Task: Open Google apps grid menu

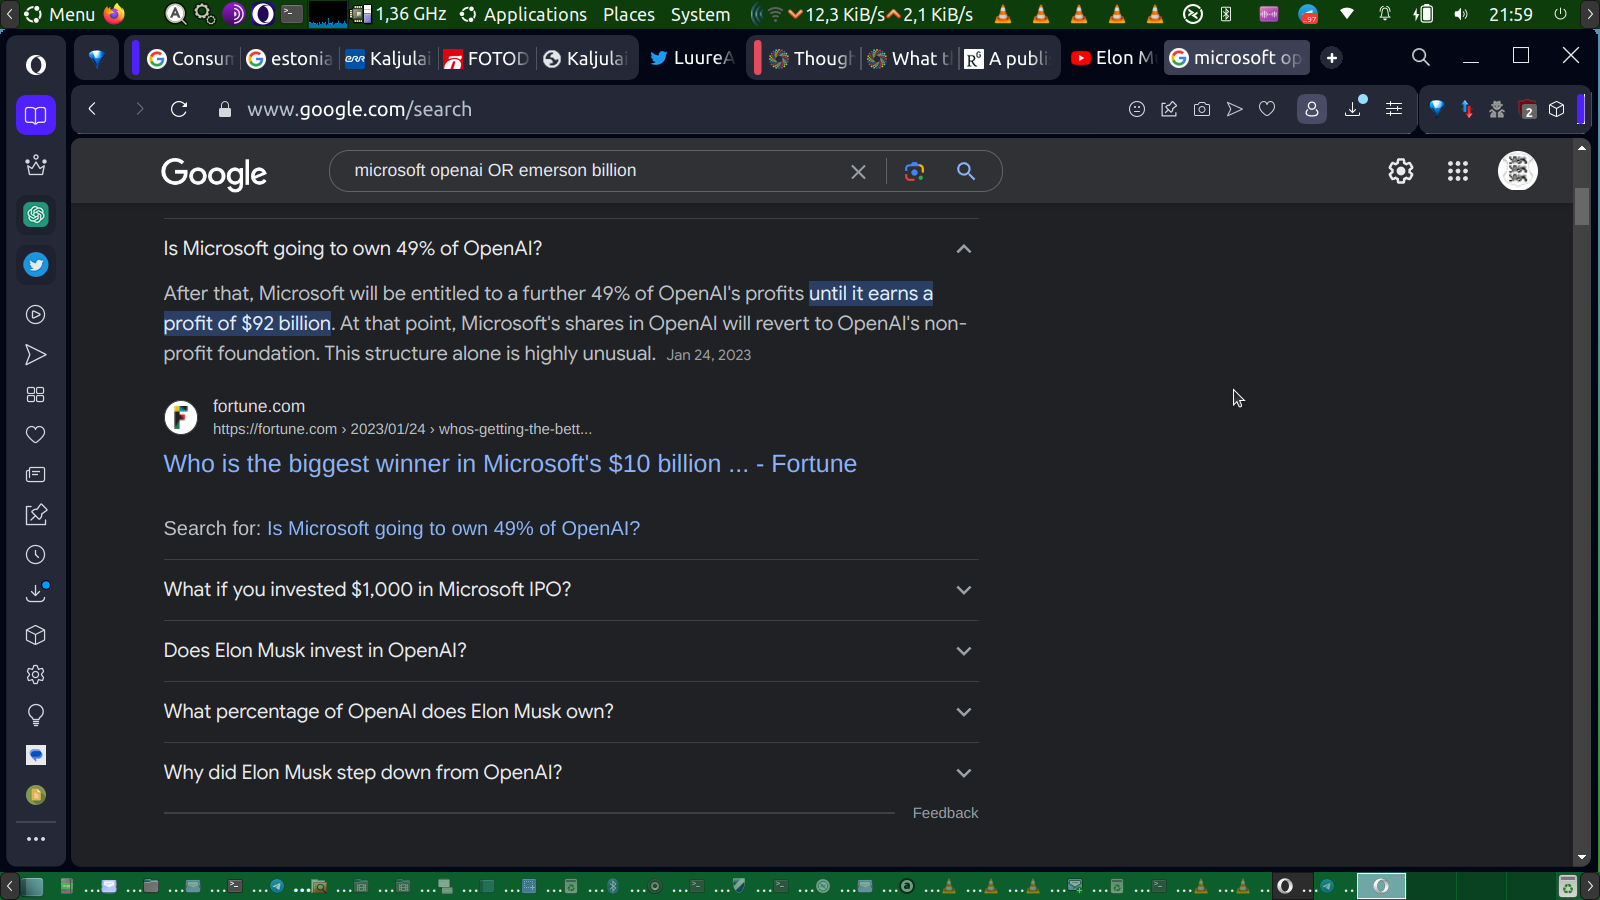Action: coord(1457,171)
